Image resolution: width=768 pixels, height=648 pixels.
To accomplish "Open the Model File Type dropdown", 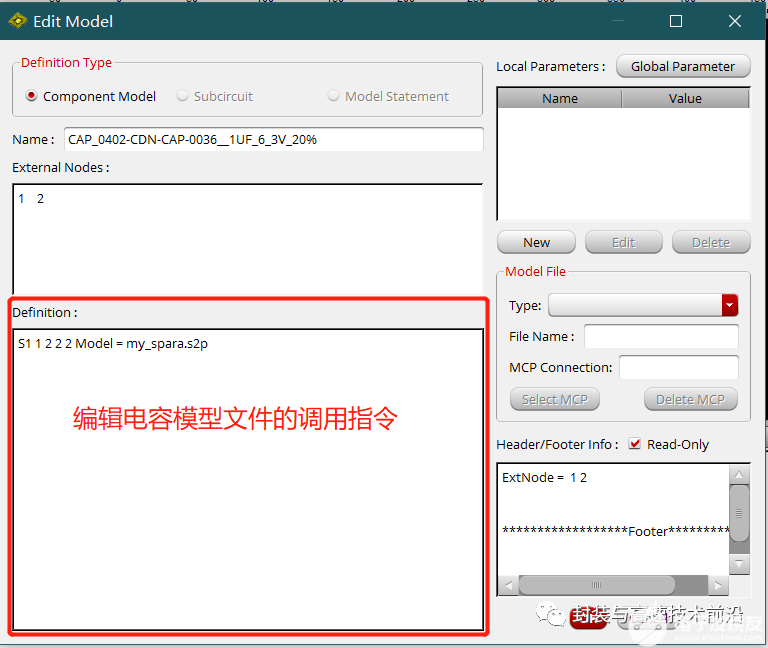I will click(729, 305).
